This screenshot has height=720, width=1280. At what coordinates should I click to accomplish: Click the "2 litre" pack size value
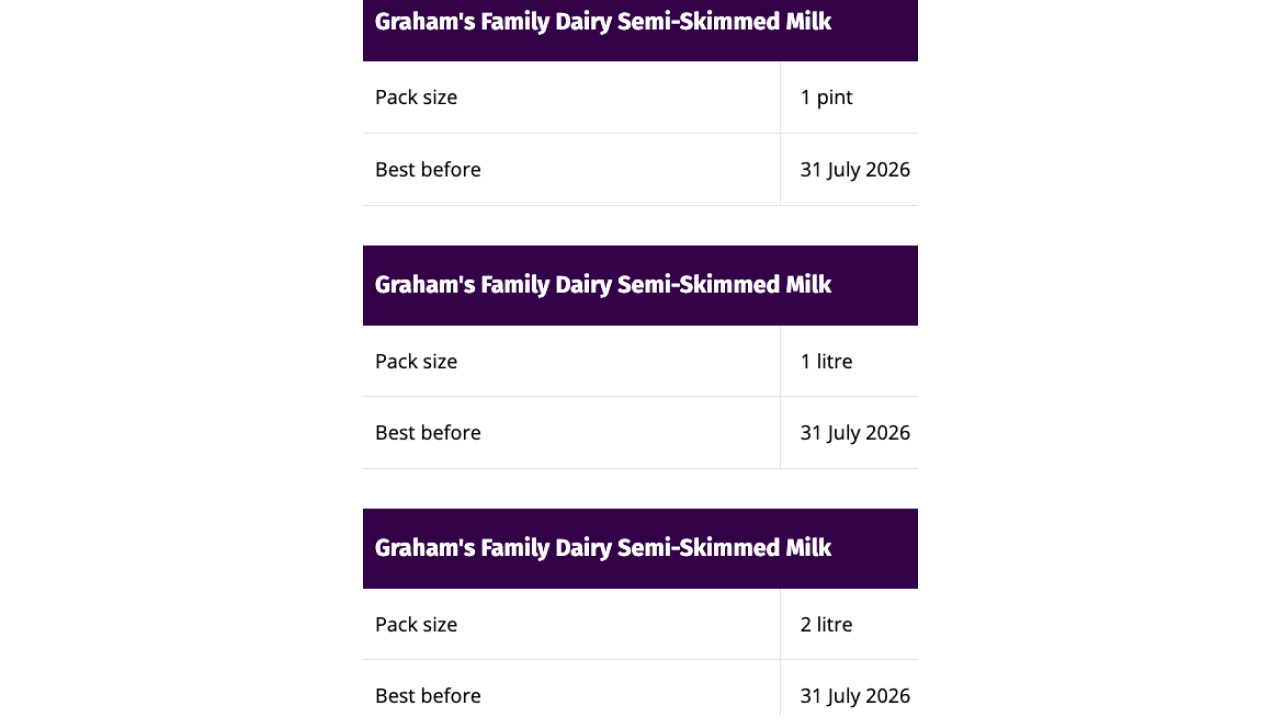[826, 624]
